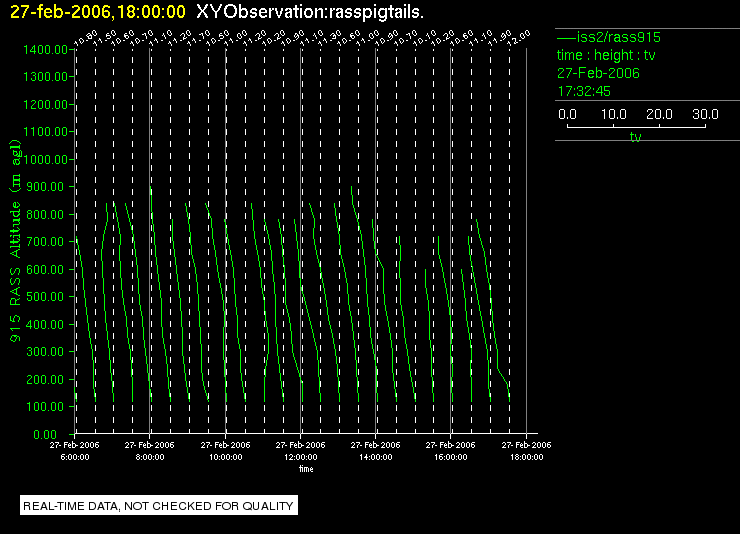This screenshot has height=534, width=740.
Task: Click the '900.00' altitude axis label
Action: pos(45,187)
